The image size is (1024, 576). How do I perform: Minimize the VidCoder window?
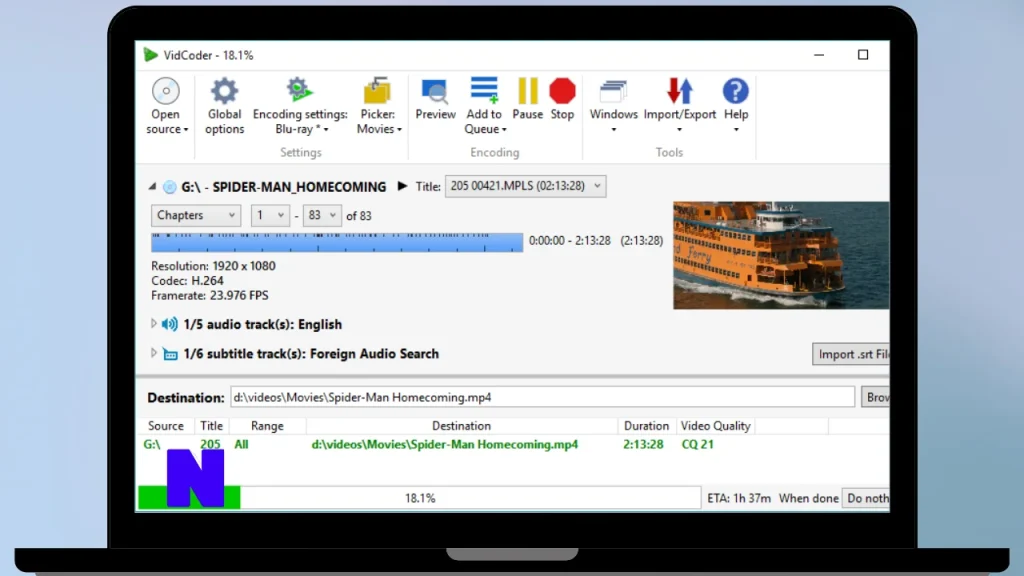tap(819, 55)
